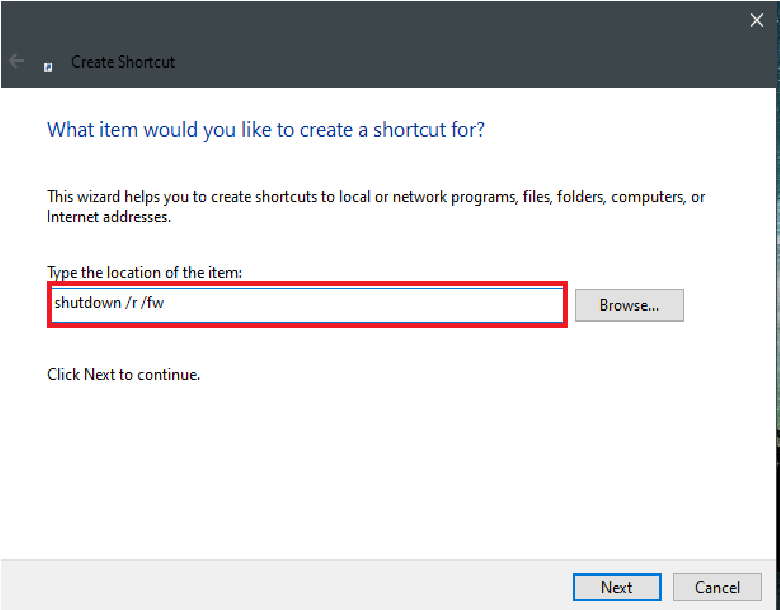Click the small shortcut icon beside Create Shortcut
780x610 pixels.
point(48,67)
